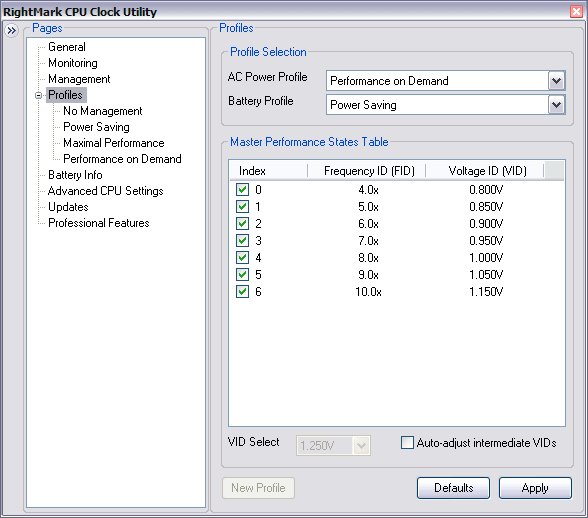Select the Profiles tree node
The width and height of the screenshot is (588, 518).
pyautogui.click(x=66, y=95)
